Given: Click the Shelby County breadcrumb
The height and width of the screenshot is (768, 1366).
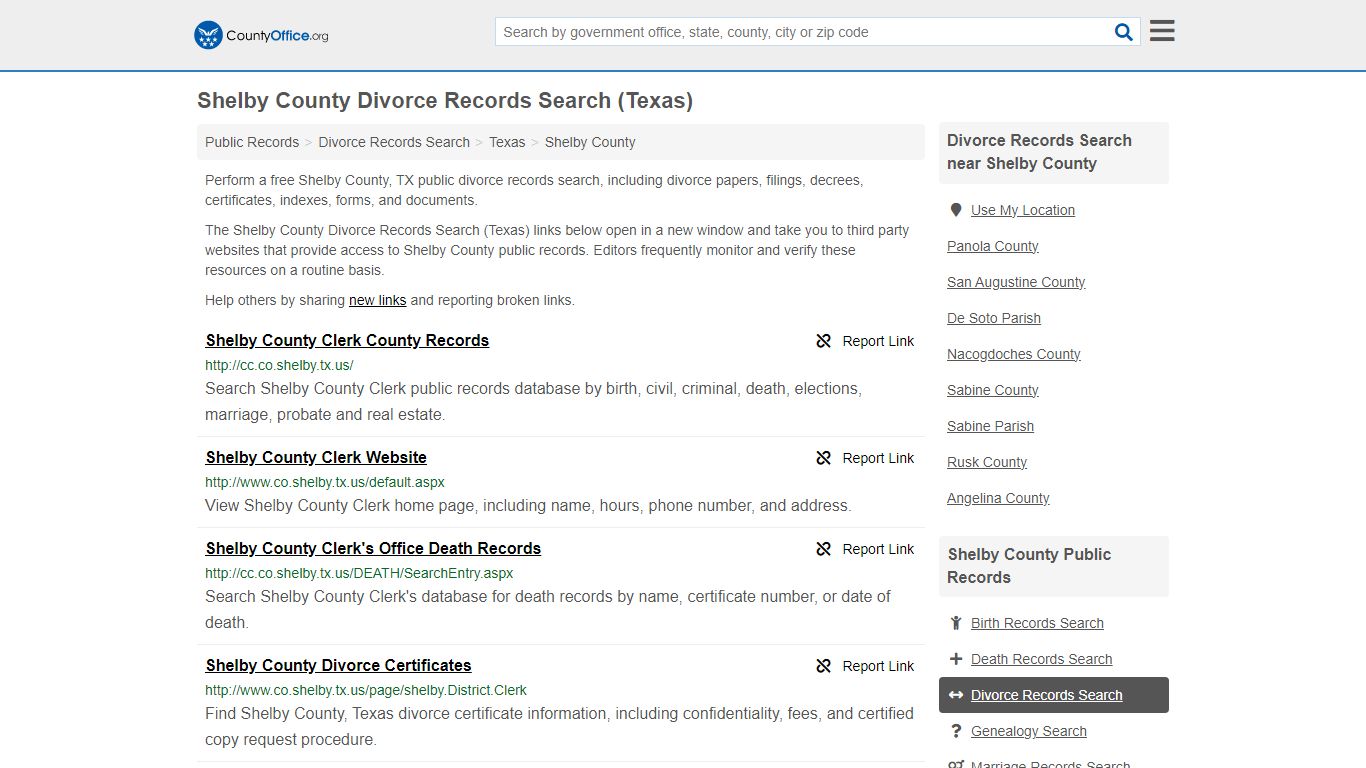Looking at the screenshot, I should (590, 142).
